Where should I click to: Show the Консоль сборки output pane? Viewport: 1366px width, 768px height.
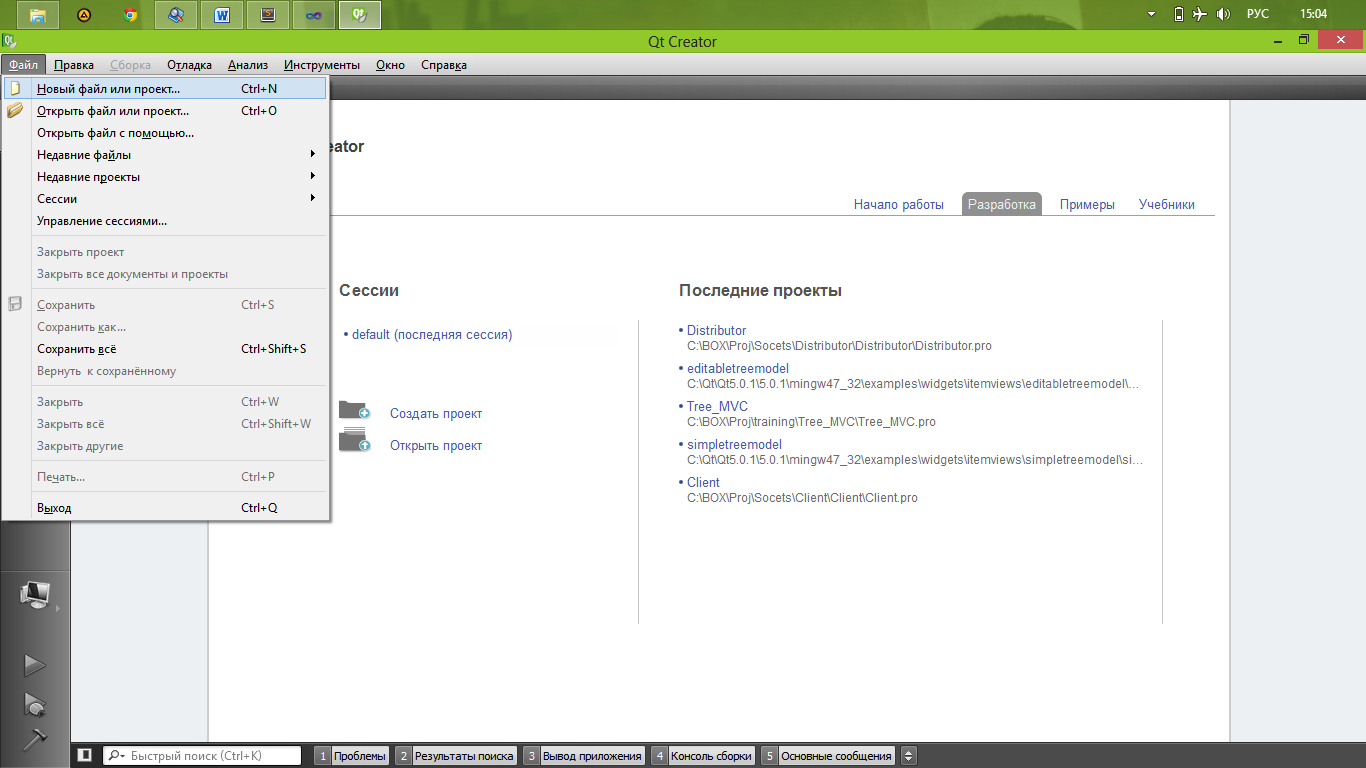click(x=703, y=756)
